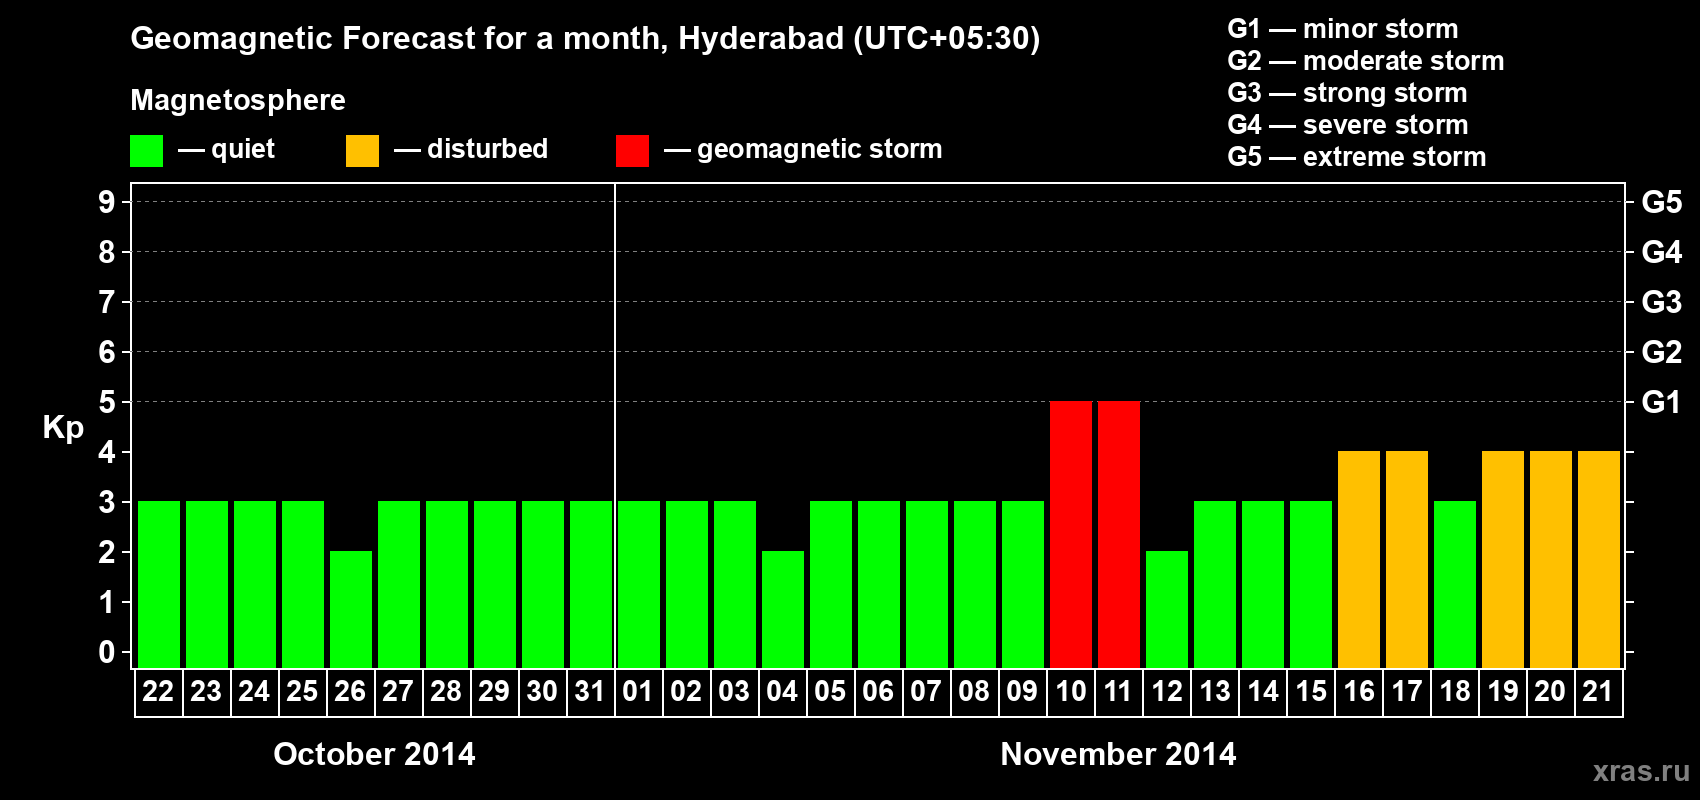The image size is (1700, 800).
Task: Click date label 26 on the axis
Action: [350, 691]
